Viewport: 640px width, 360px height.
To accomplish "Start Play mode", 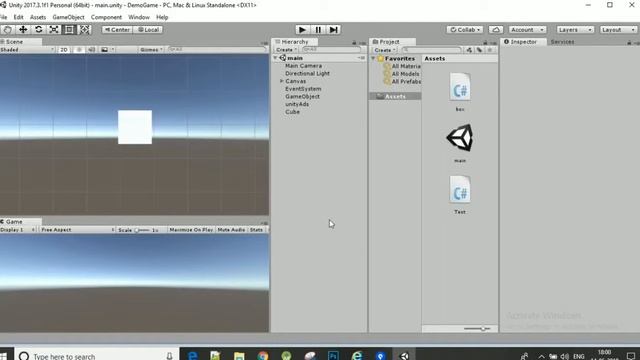I will (x=302, y=30).
